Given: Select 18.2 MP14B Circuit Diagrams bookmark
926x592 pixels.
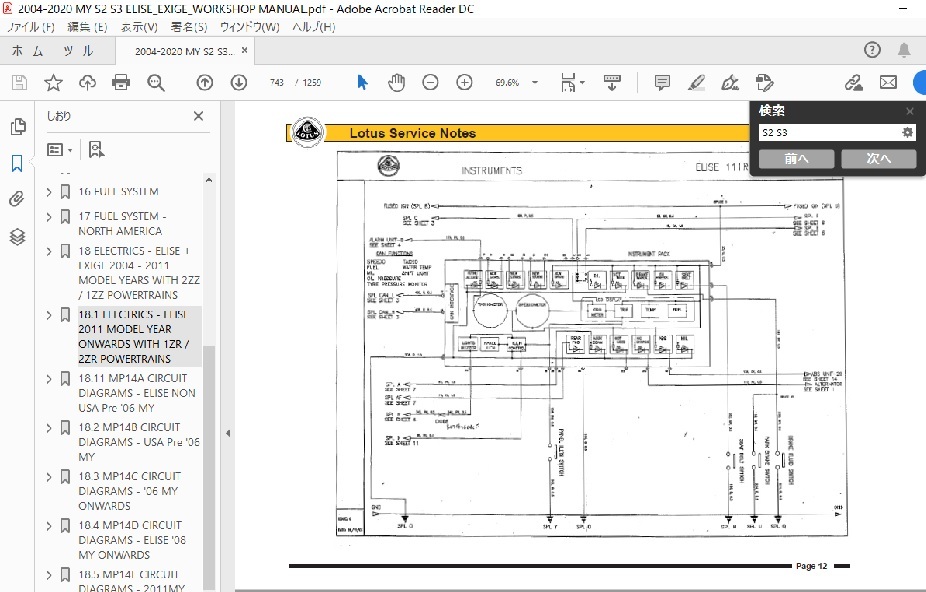Looking at the screenshot, I should (138, 442).
